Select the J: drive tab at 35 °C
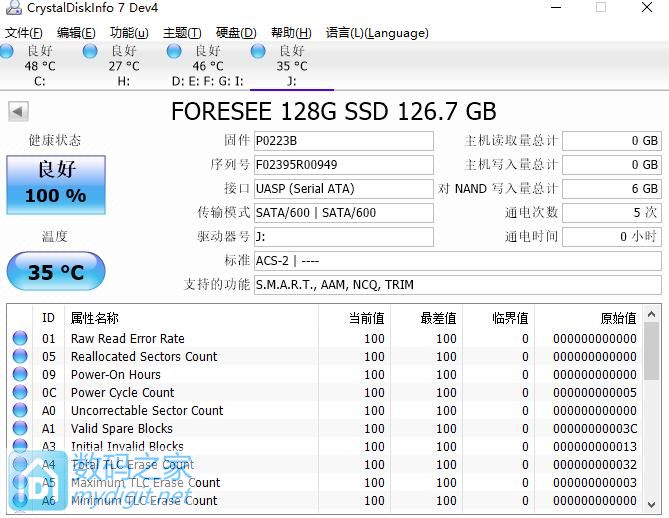669x518 pixels. tap(292, 65)
